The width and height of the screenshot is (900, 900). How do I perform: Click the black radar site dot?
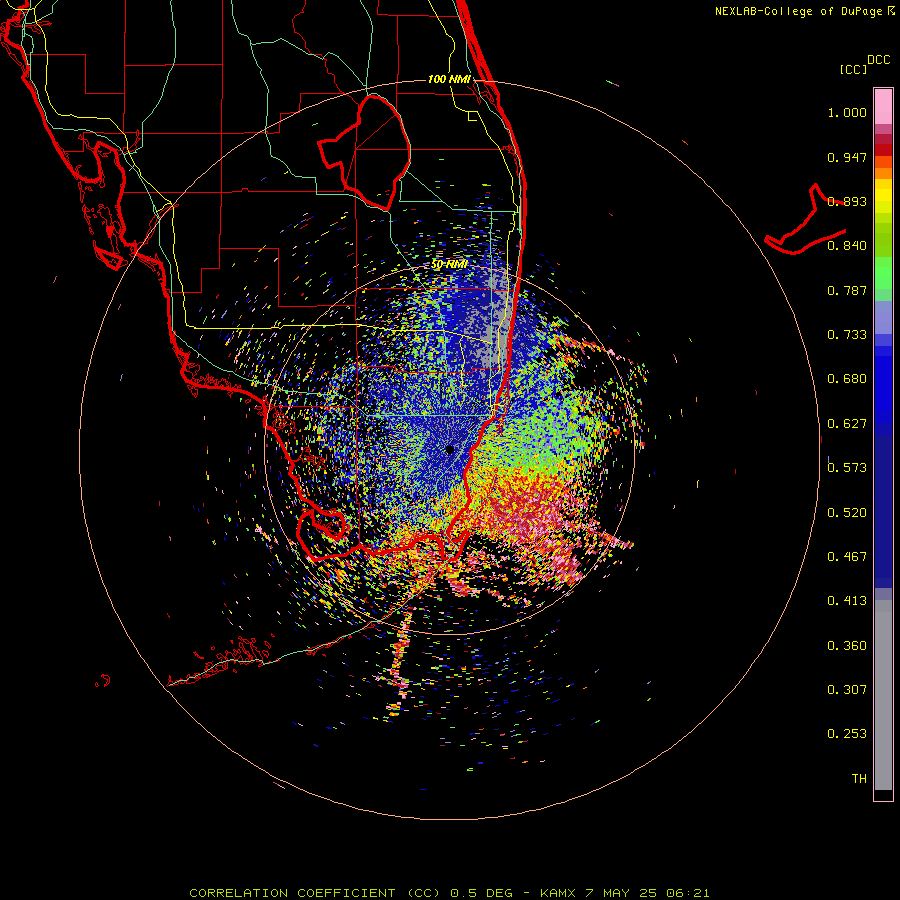(449, 450)
